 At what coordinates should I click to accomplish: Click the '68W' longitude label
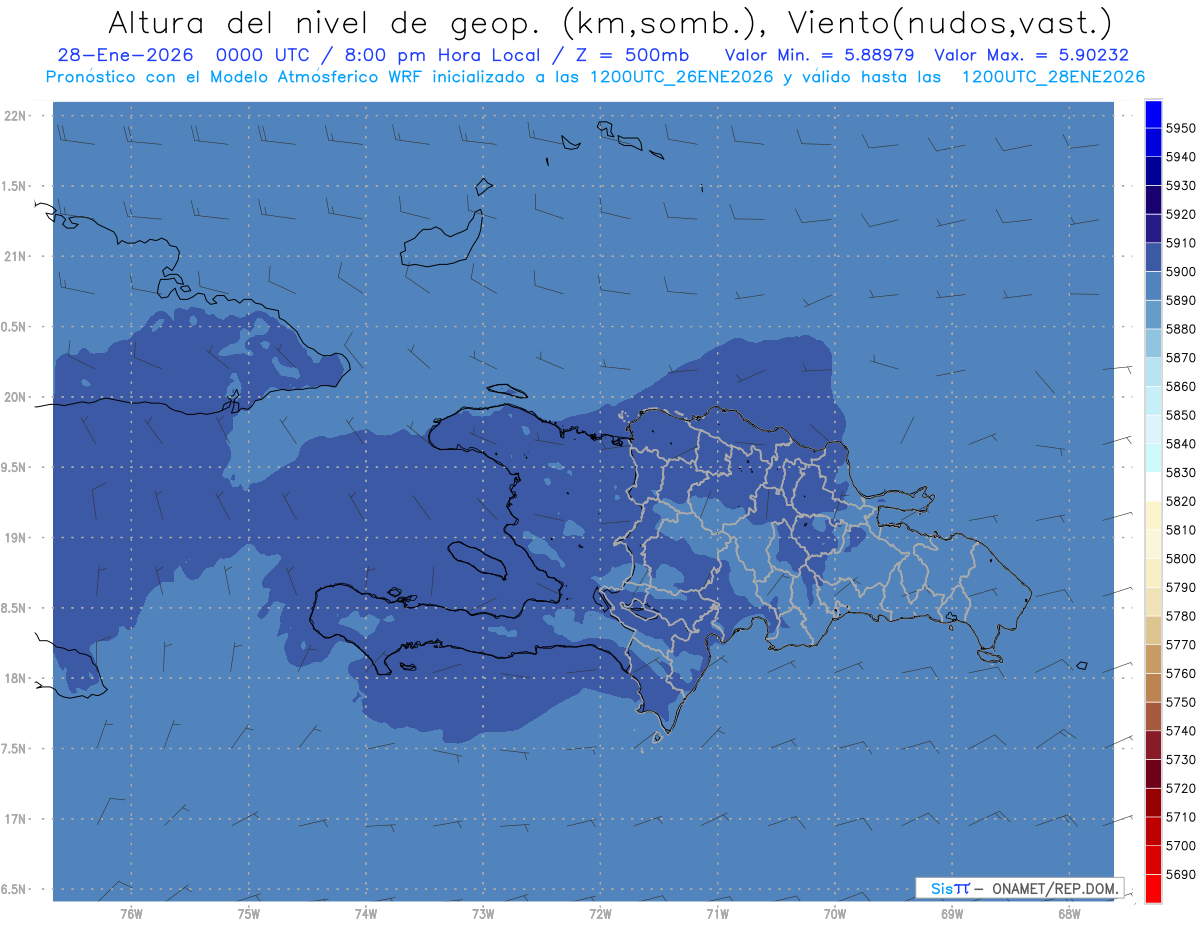tap(1069, 914)
